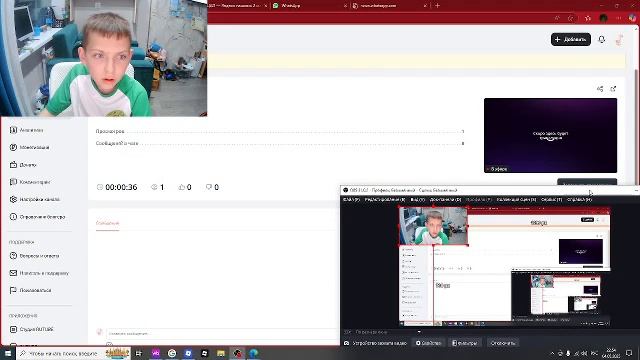Screen dimensions: 640x360
Task: Click the taskbar clock and date
Action: (611, 353)
